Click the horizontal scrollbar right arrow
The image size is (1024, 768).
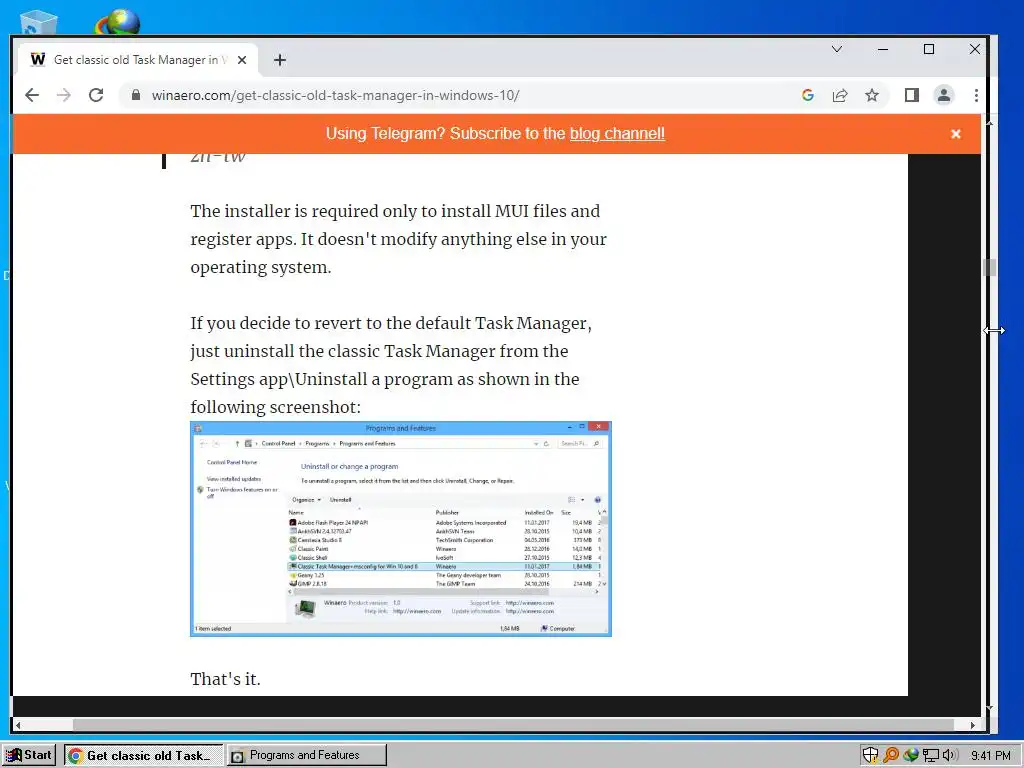973,725
